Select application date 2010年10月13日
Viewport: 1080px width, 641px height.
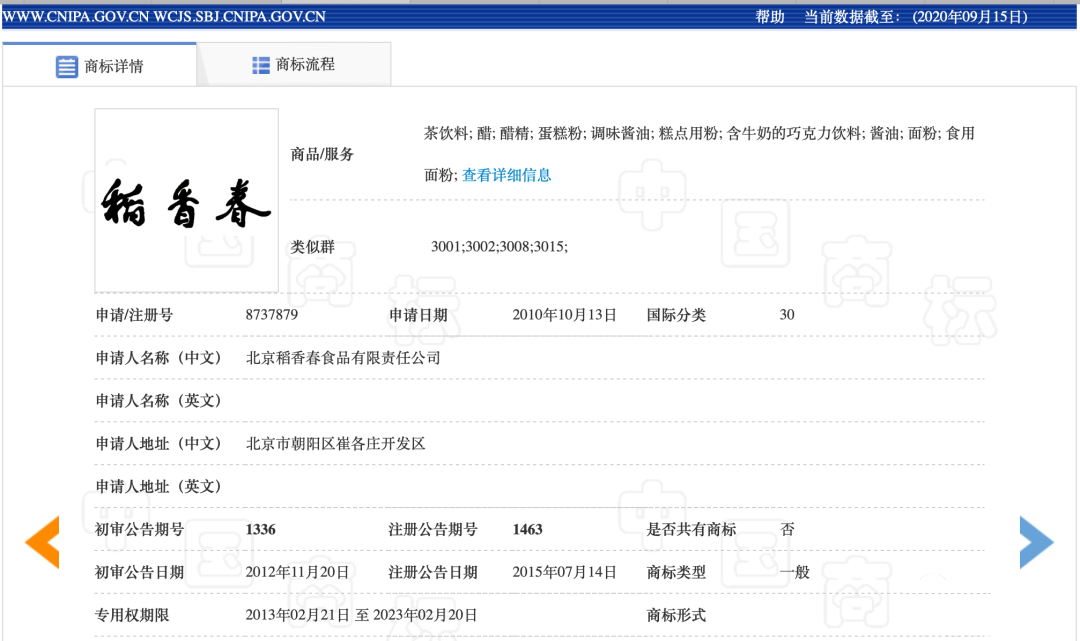click(564, 315)
